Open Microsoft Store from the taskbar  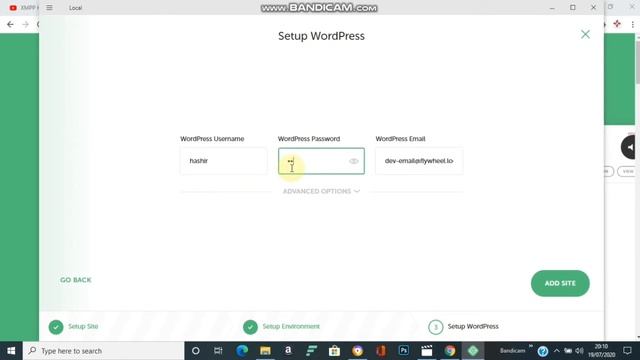pyautogui.click(x=334, y=351)
